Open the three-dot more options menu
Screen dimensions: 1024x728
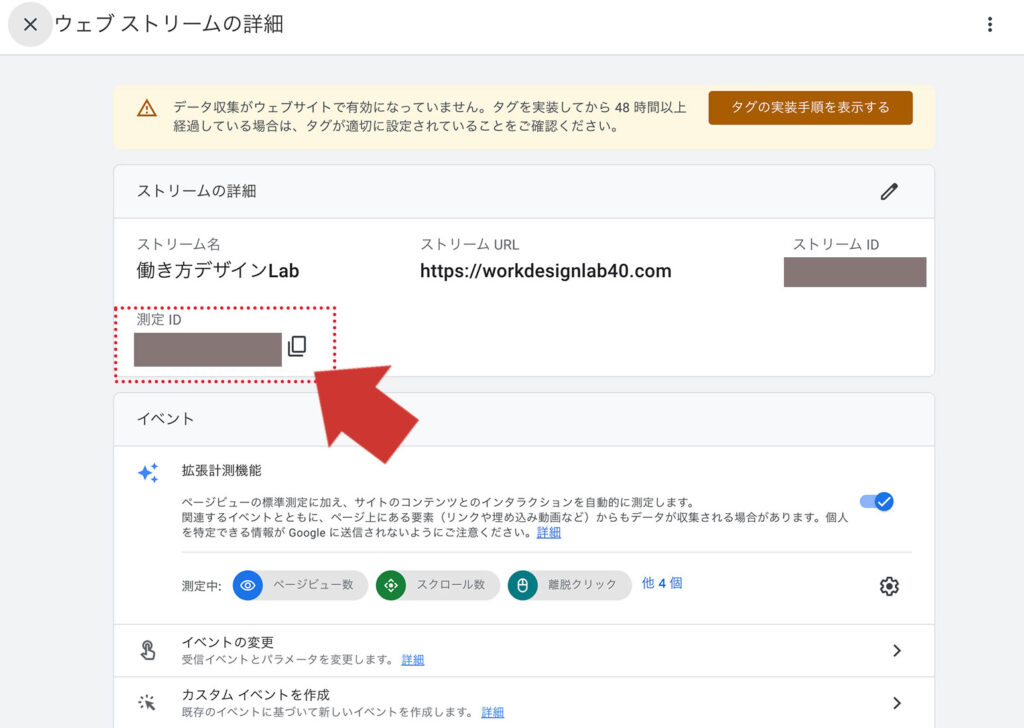click(x=990, y=25)
